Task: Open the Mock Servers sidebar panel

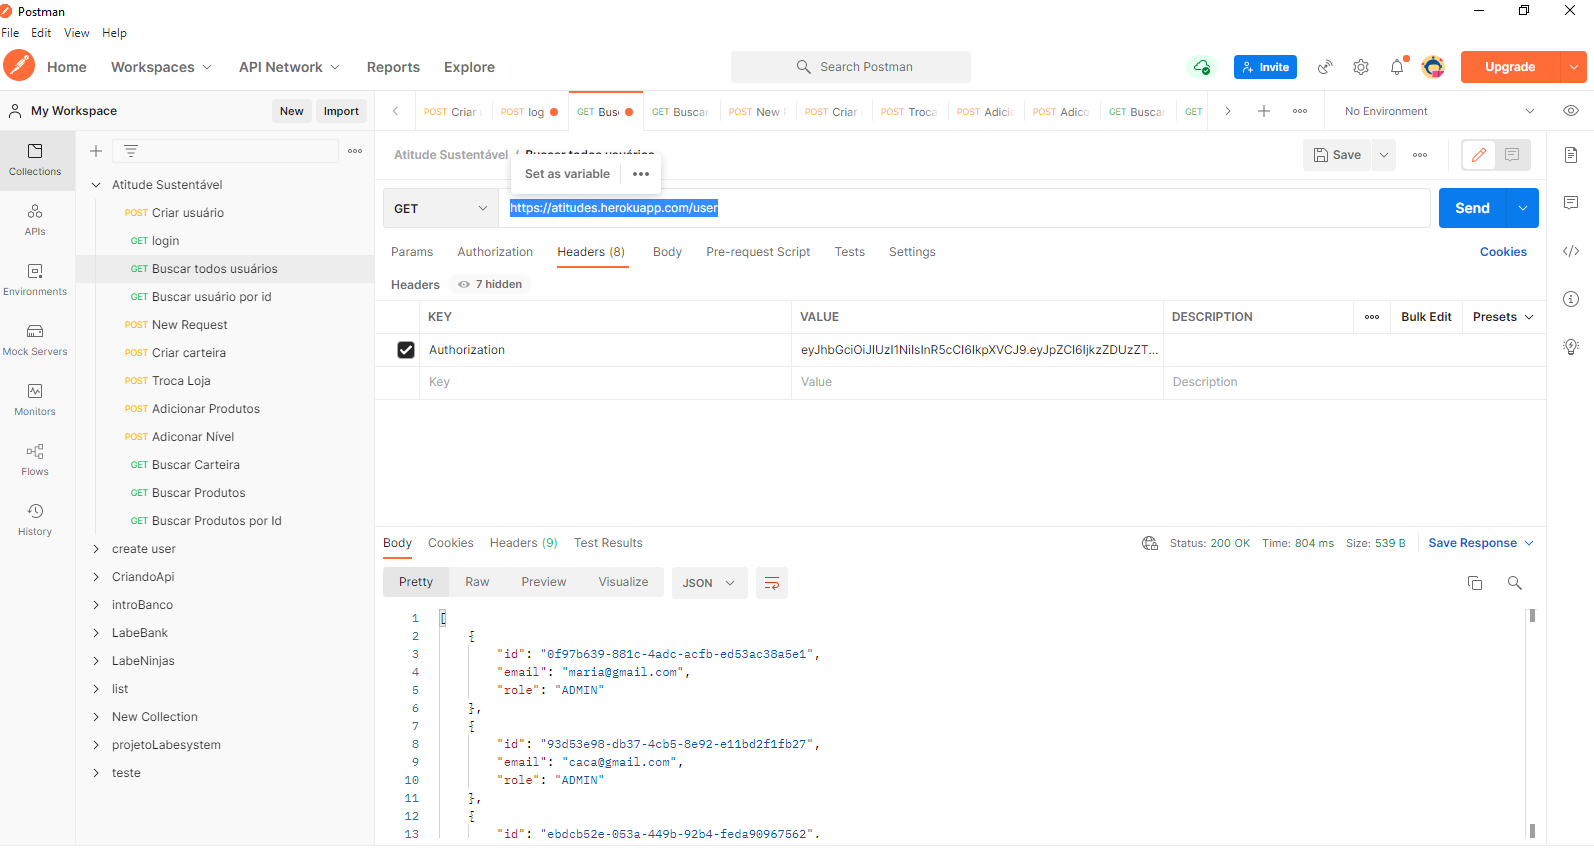Action: click(35, 339)
